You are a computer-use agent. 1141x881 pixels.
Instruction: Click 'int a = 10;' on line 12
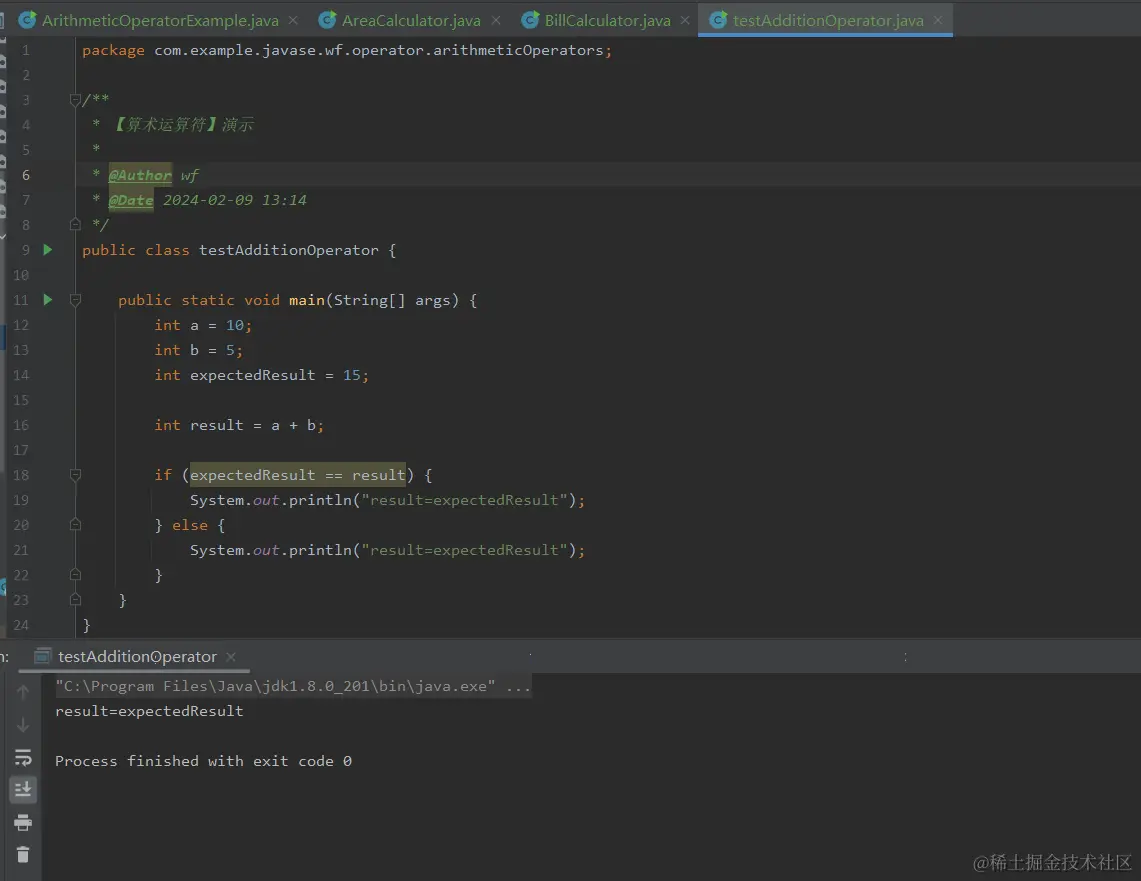pyautogui.click(x=203, y=325)
